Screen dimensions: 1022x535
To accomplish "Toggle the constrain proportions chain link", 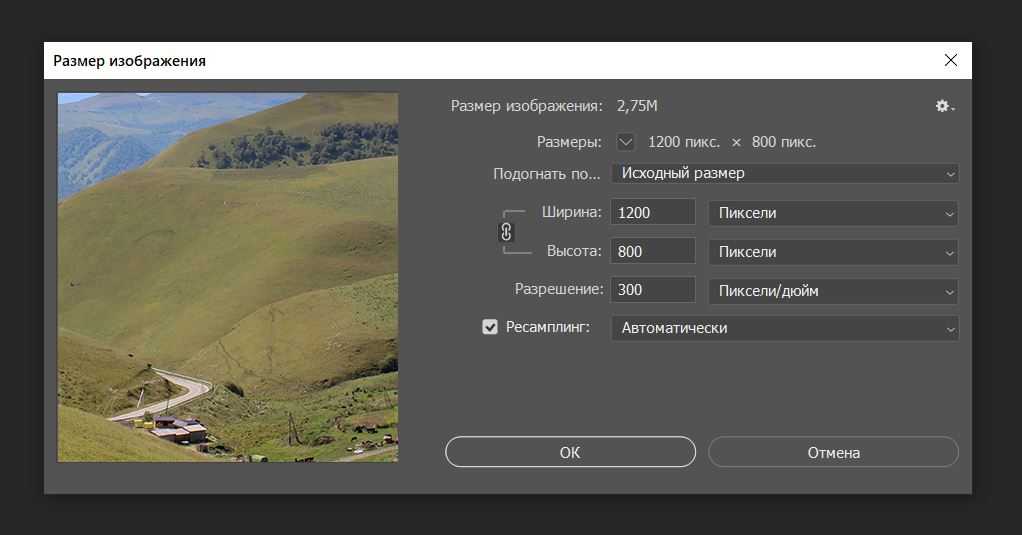I will coord(506,232).
